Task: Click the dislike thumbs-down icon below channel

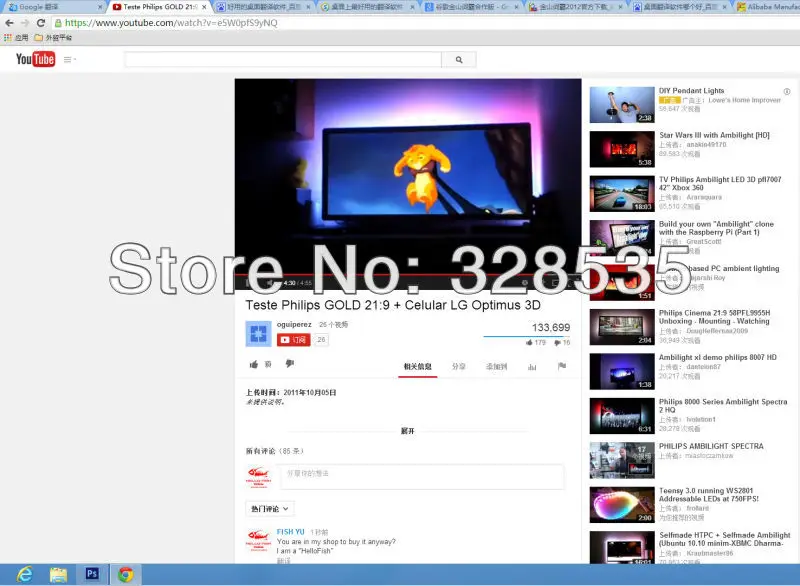Action: 290,364
